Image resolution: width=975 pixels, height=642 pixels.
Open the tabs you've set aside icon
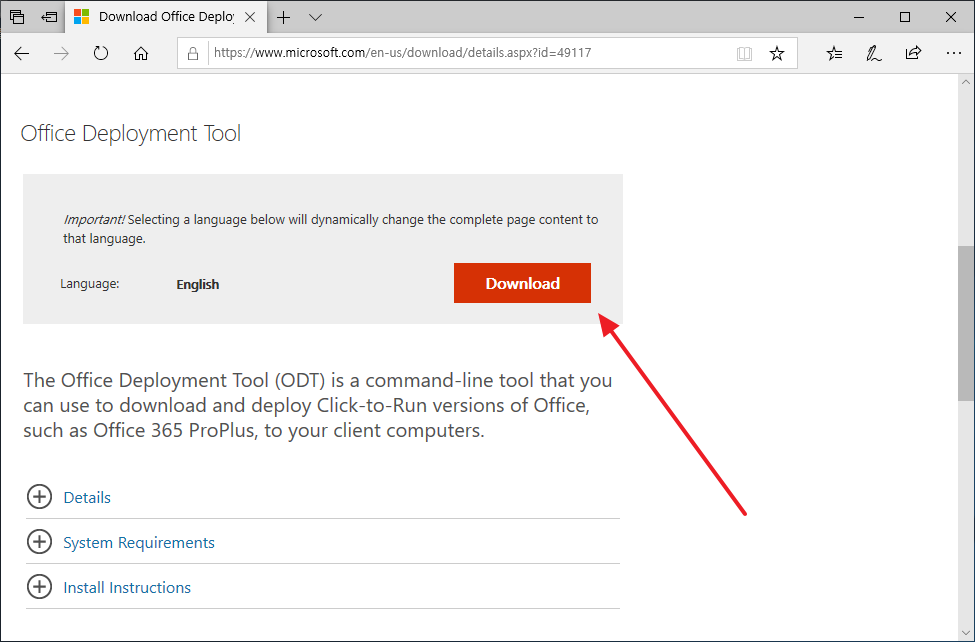pyautogui.click(x=17, y=17)
